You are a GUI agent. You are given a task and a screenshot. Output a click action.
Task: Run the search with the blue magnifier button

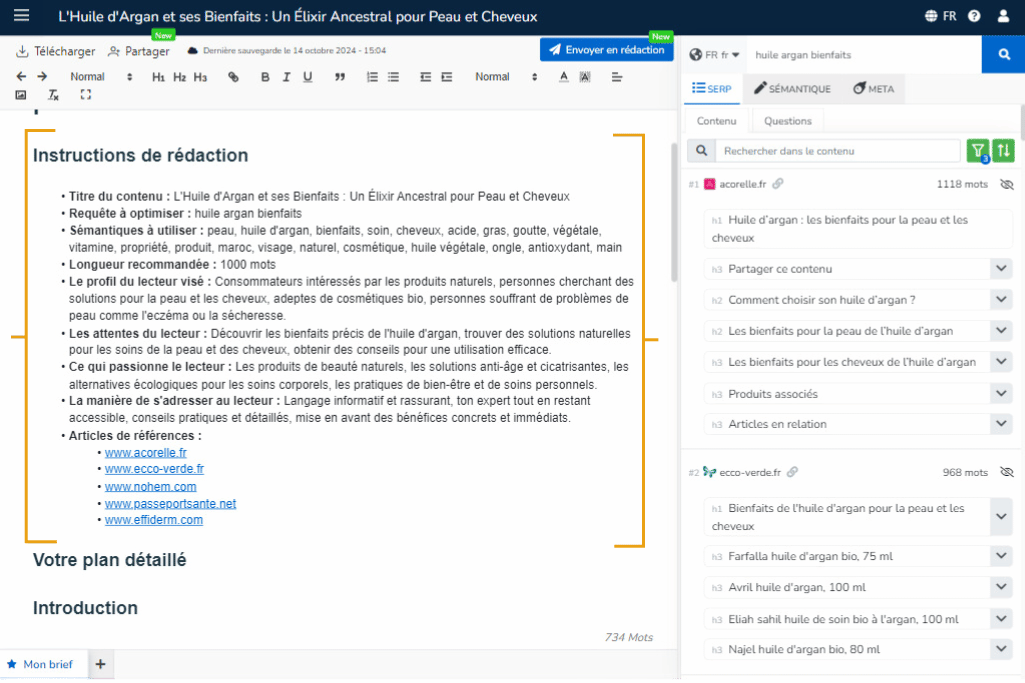pos(1003,54)
